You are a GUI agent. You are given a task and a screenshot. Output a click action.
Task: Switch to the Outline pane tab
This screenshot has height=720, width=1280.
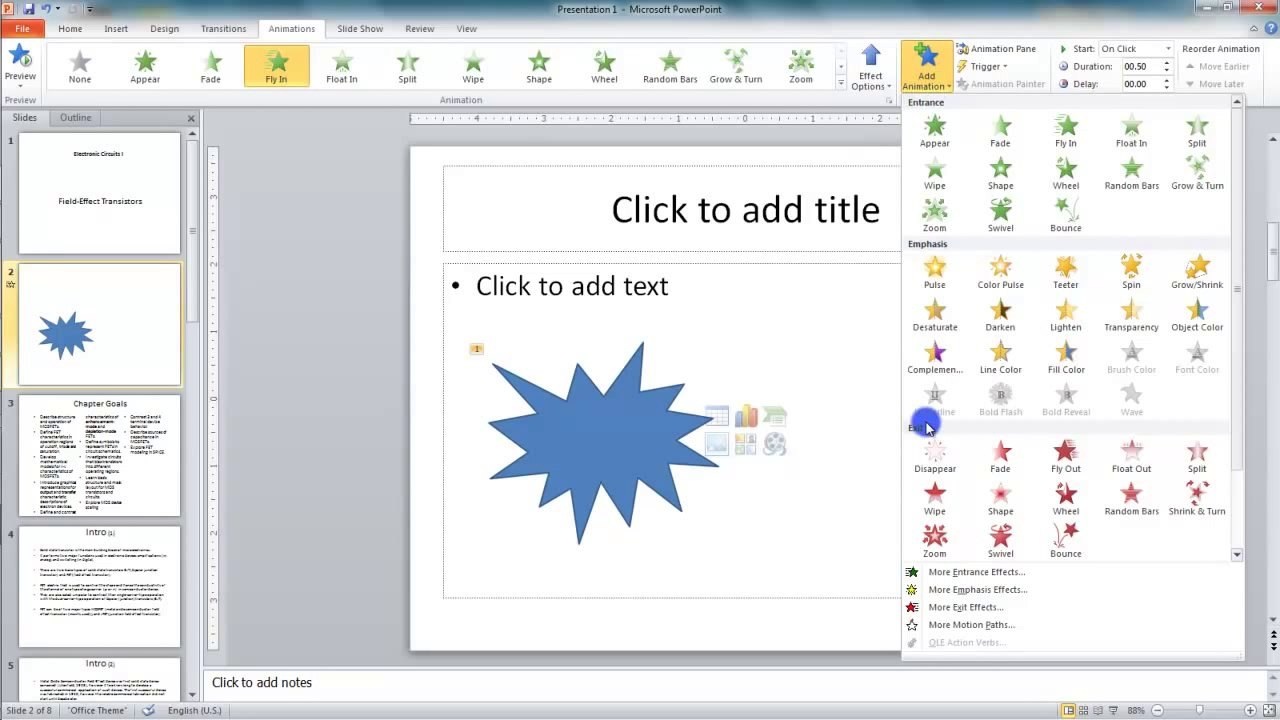pyautogui.click(x=75, y=118)
